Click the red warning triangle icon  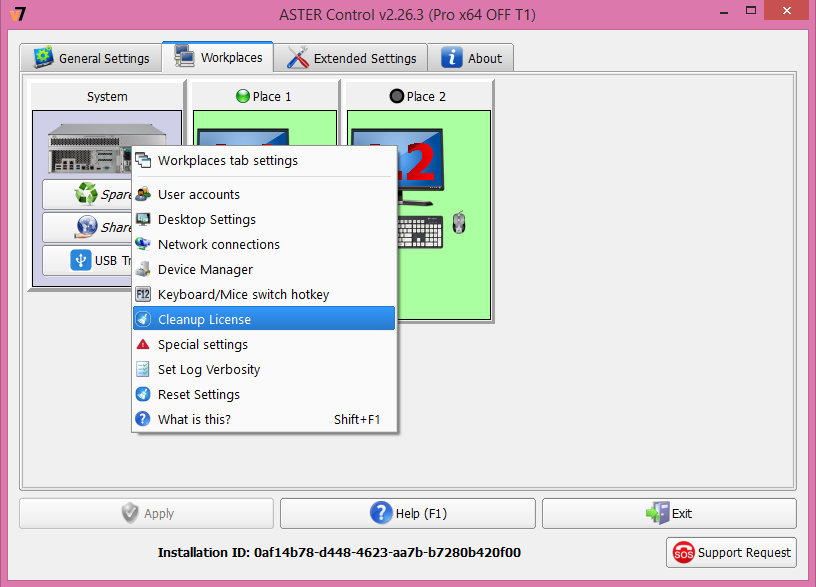(x=143, y=344)
